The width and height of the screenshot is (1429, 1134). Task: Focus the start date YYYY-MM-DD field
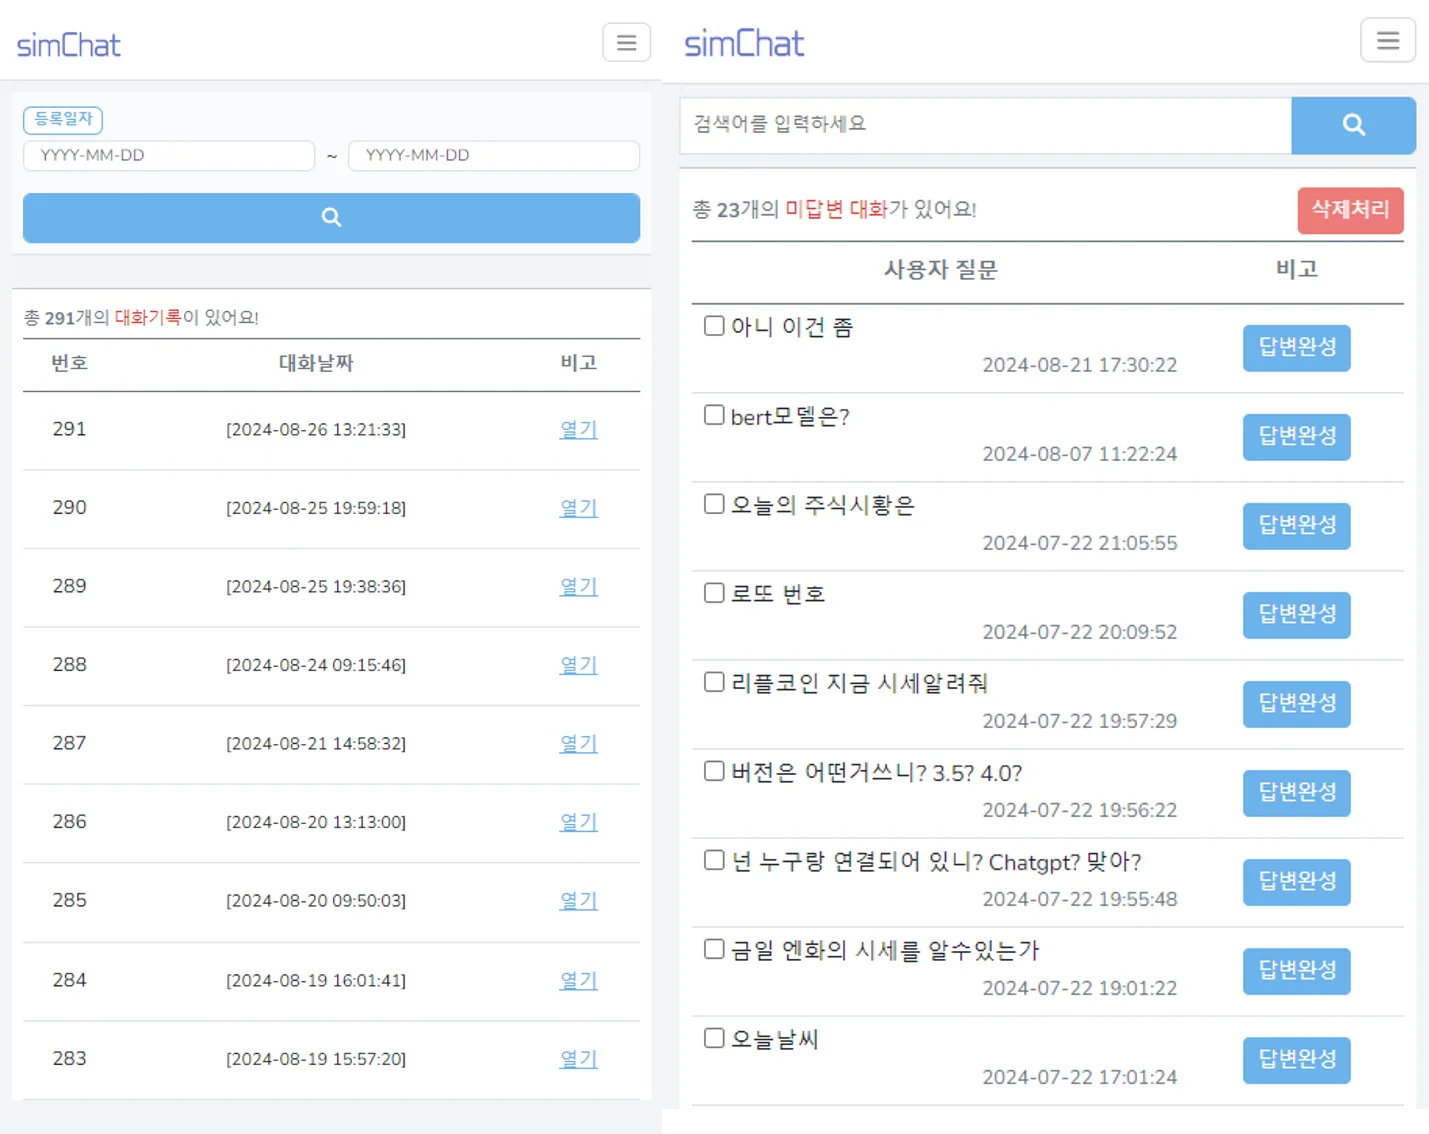[x=169, y=155]
